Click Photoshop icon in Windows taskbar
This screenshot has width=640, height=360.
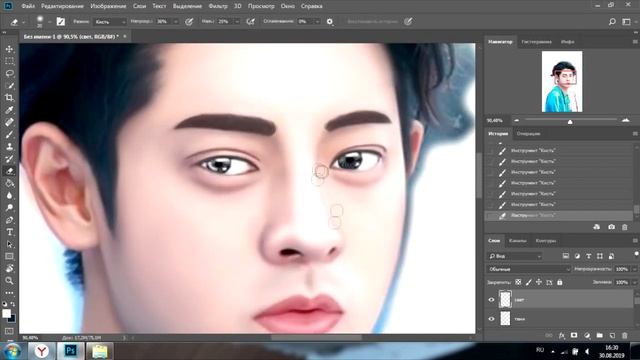click(71, 351)
